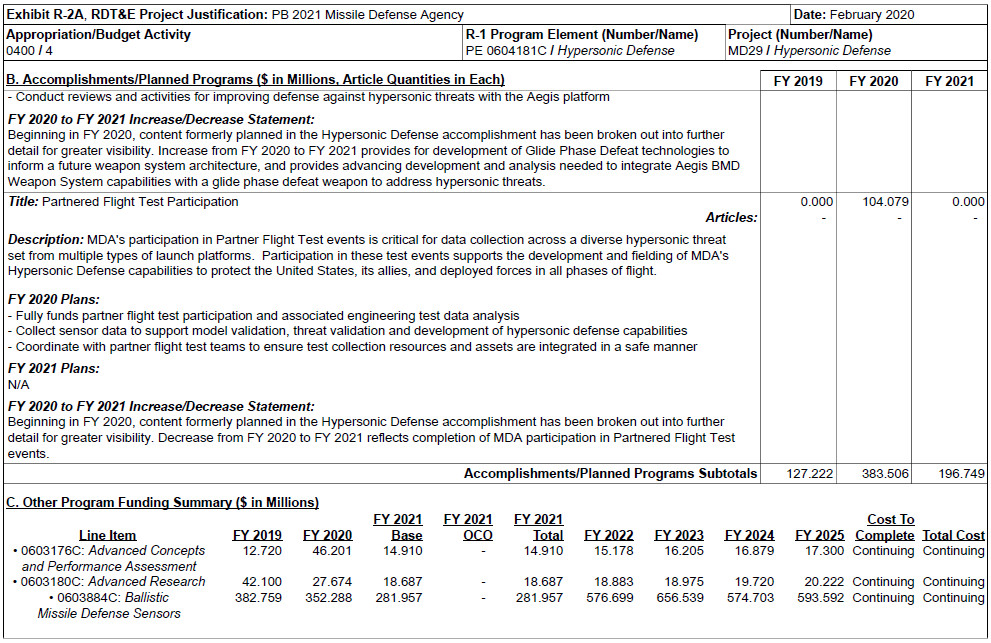Click the Accomplishments/Planned Programs Subtotals label
Screen dimensions: 991x643
coord(610,473)
